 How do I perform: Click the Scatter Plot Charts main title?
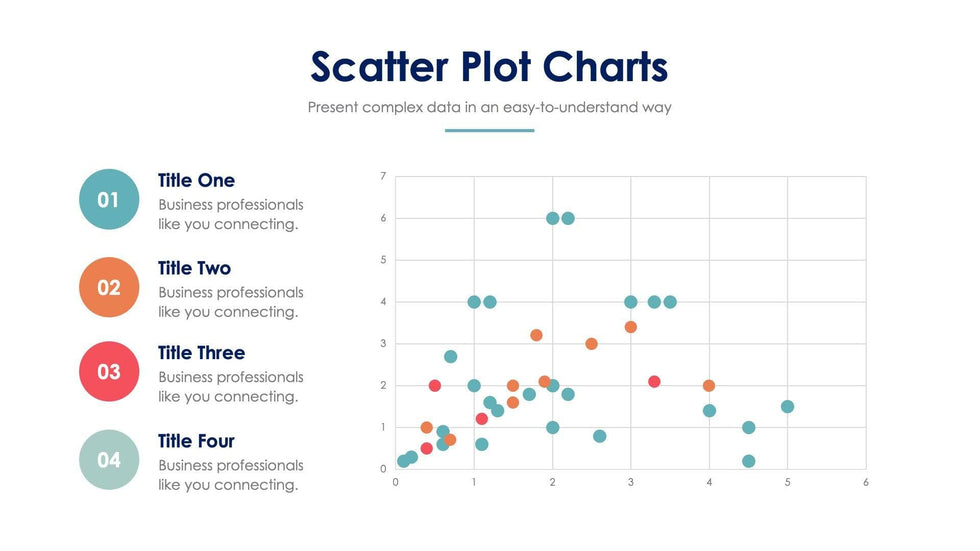click(x=489, y=66)
